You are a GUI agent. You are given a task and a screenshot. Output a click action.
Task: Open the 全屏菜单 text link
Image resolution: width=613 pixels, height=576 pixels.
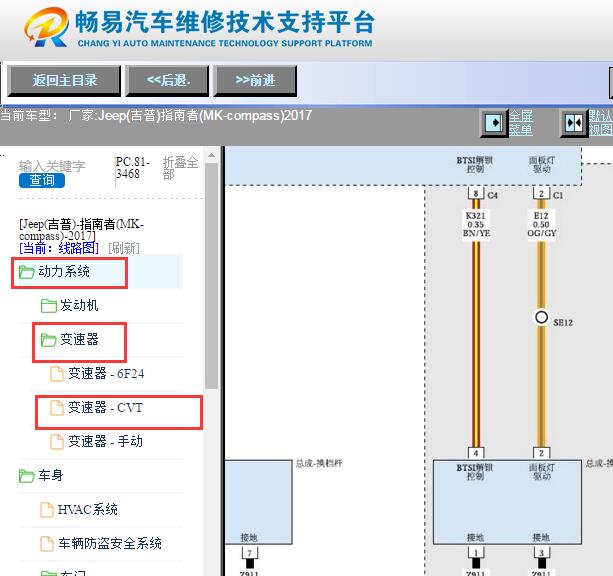click(520, 123)
